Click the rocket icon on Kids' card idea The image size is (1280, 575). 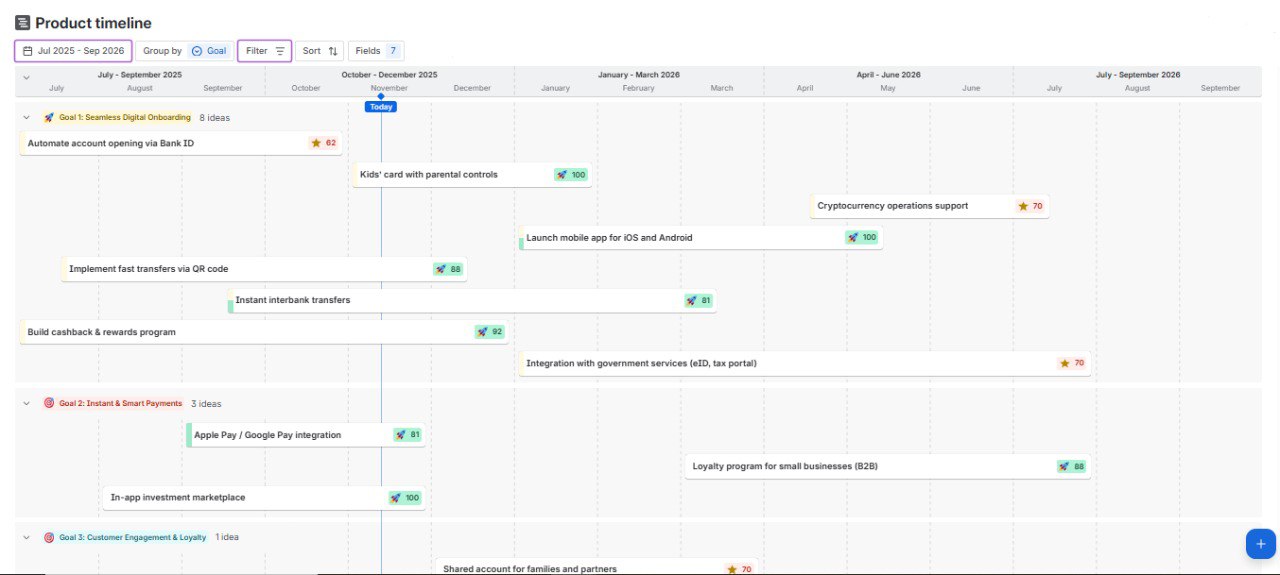pyautogui.click(x=562, y=175)
